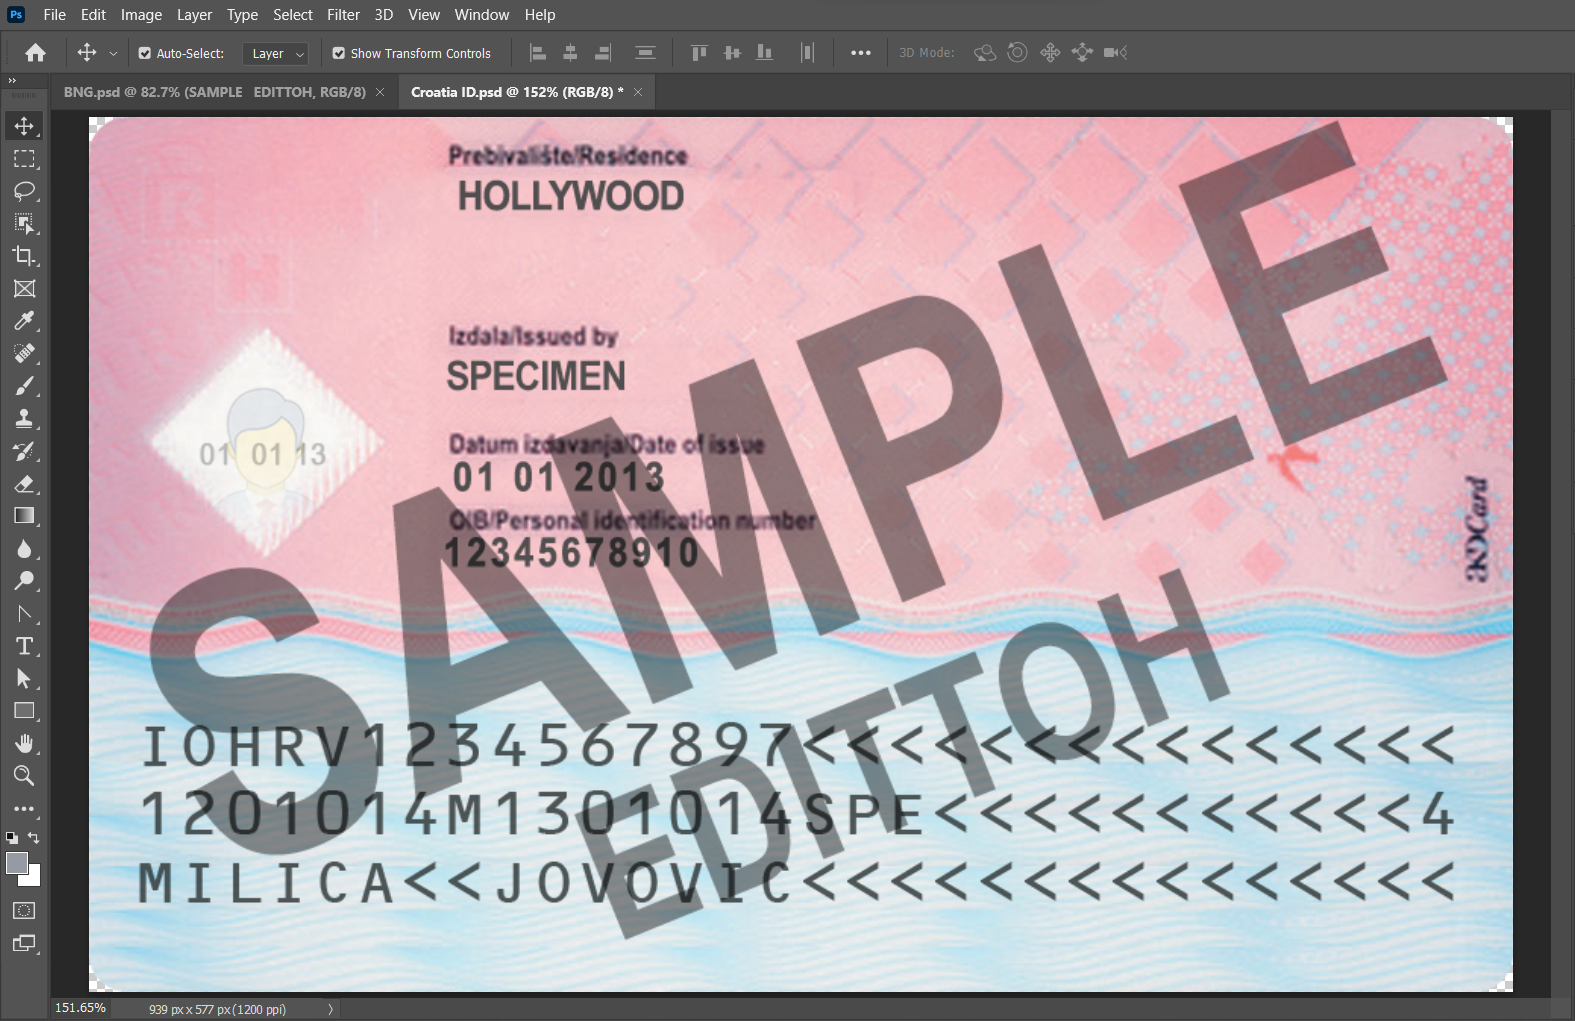Screen dimensions: 1575x1021
Task: Align top edges of layers
Action: [x=699, y=53]
